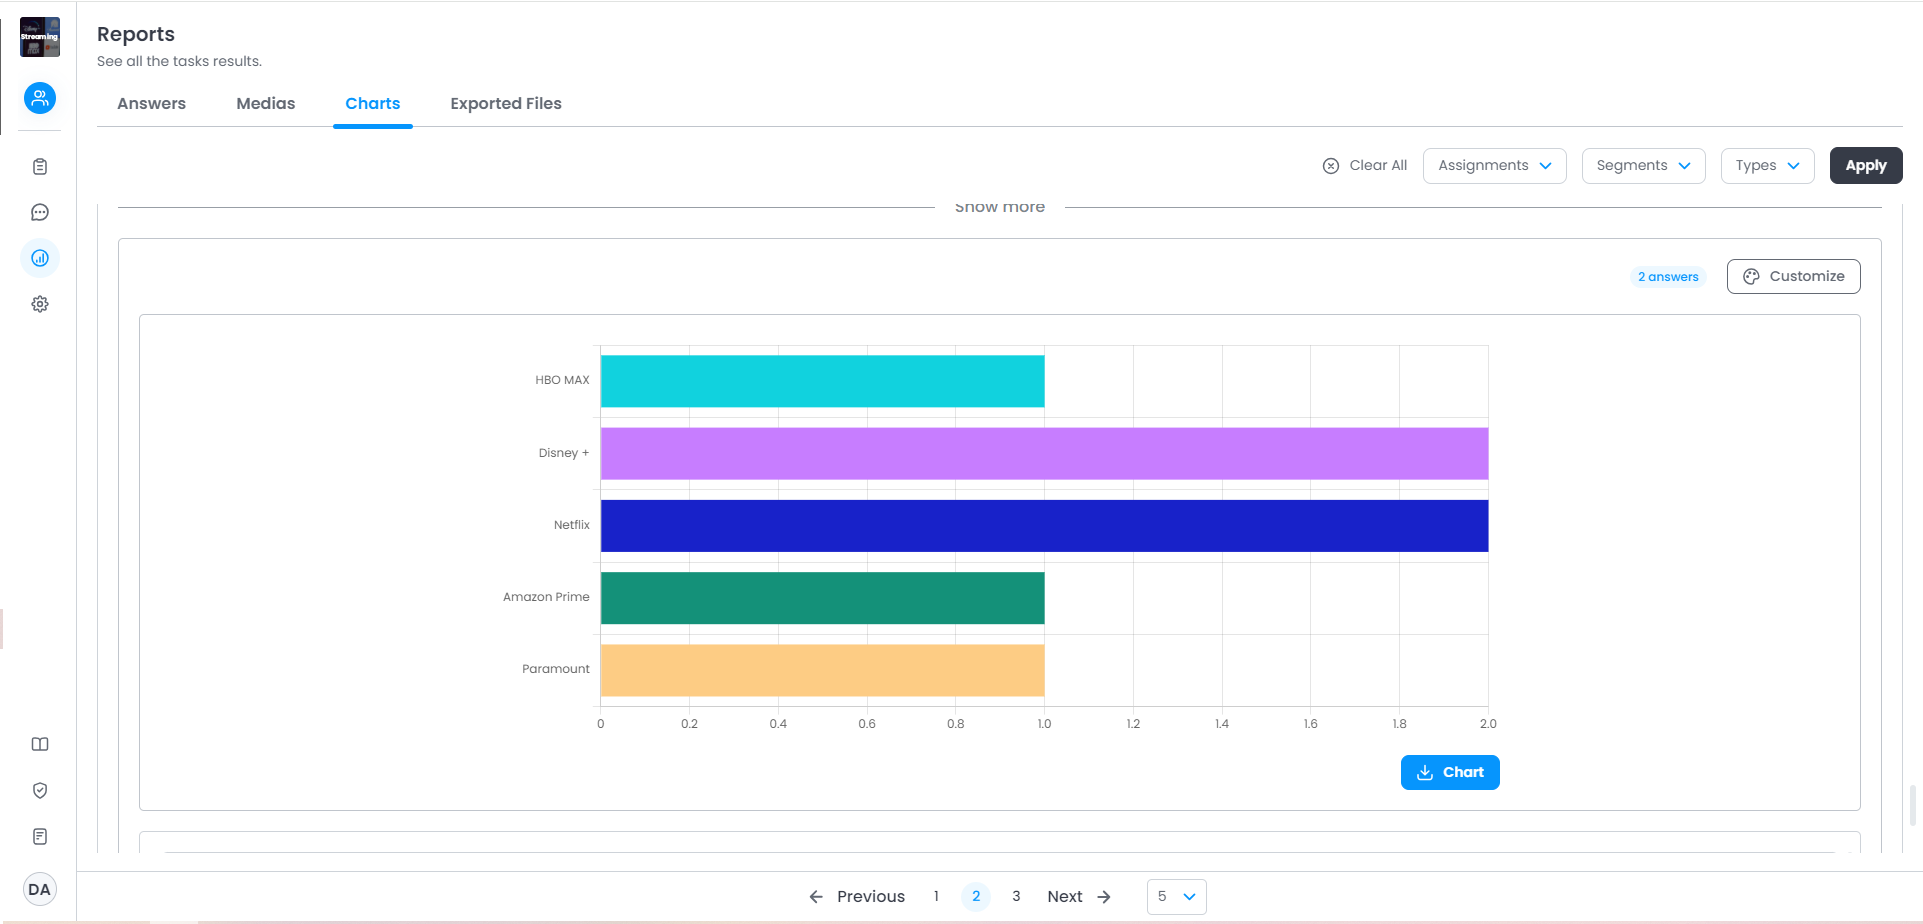1923x924 pixels.
Task: Click the Apply button
Action: [1866, 165]
